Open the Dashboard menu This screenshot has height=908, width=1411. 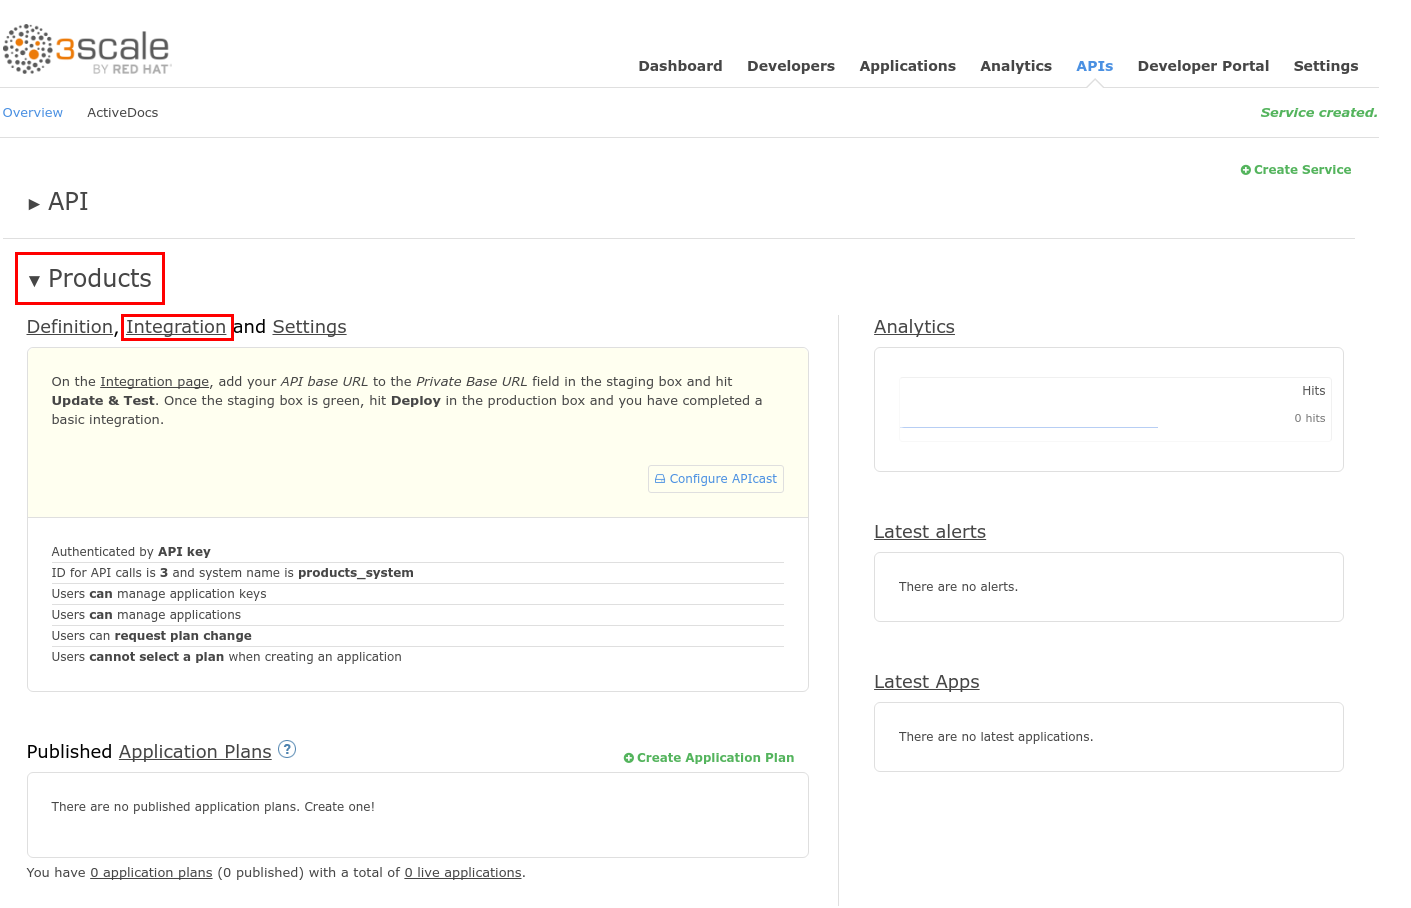point(680,66)
